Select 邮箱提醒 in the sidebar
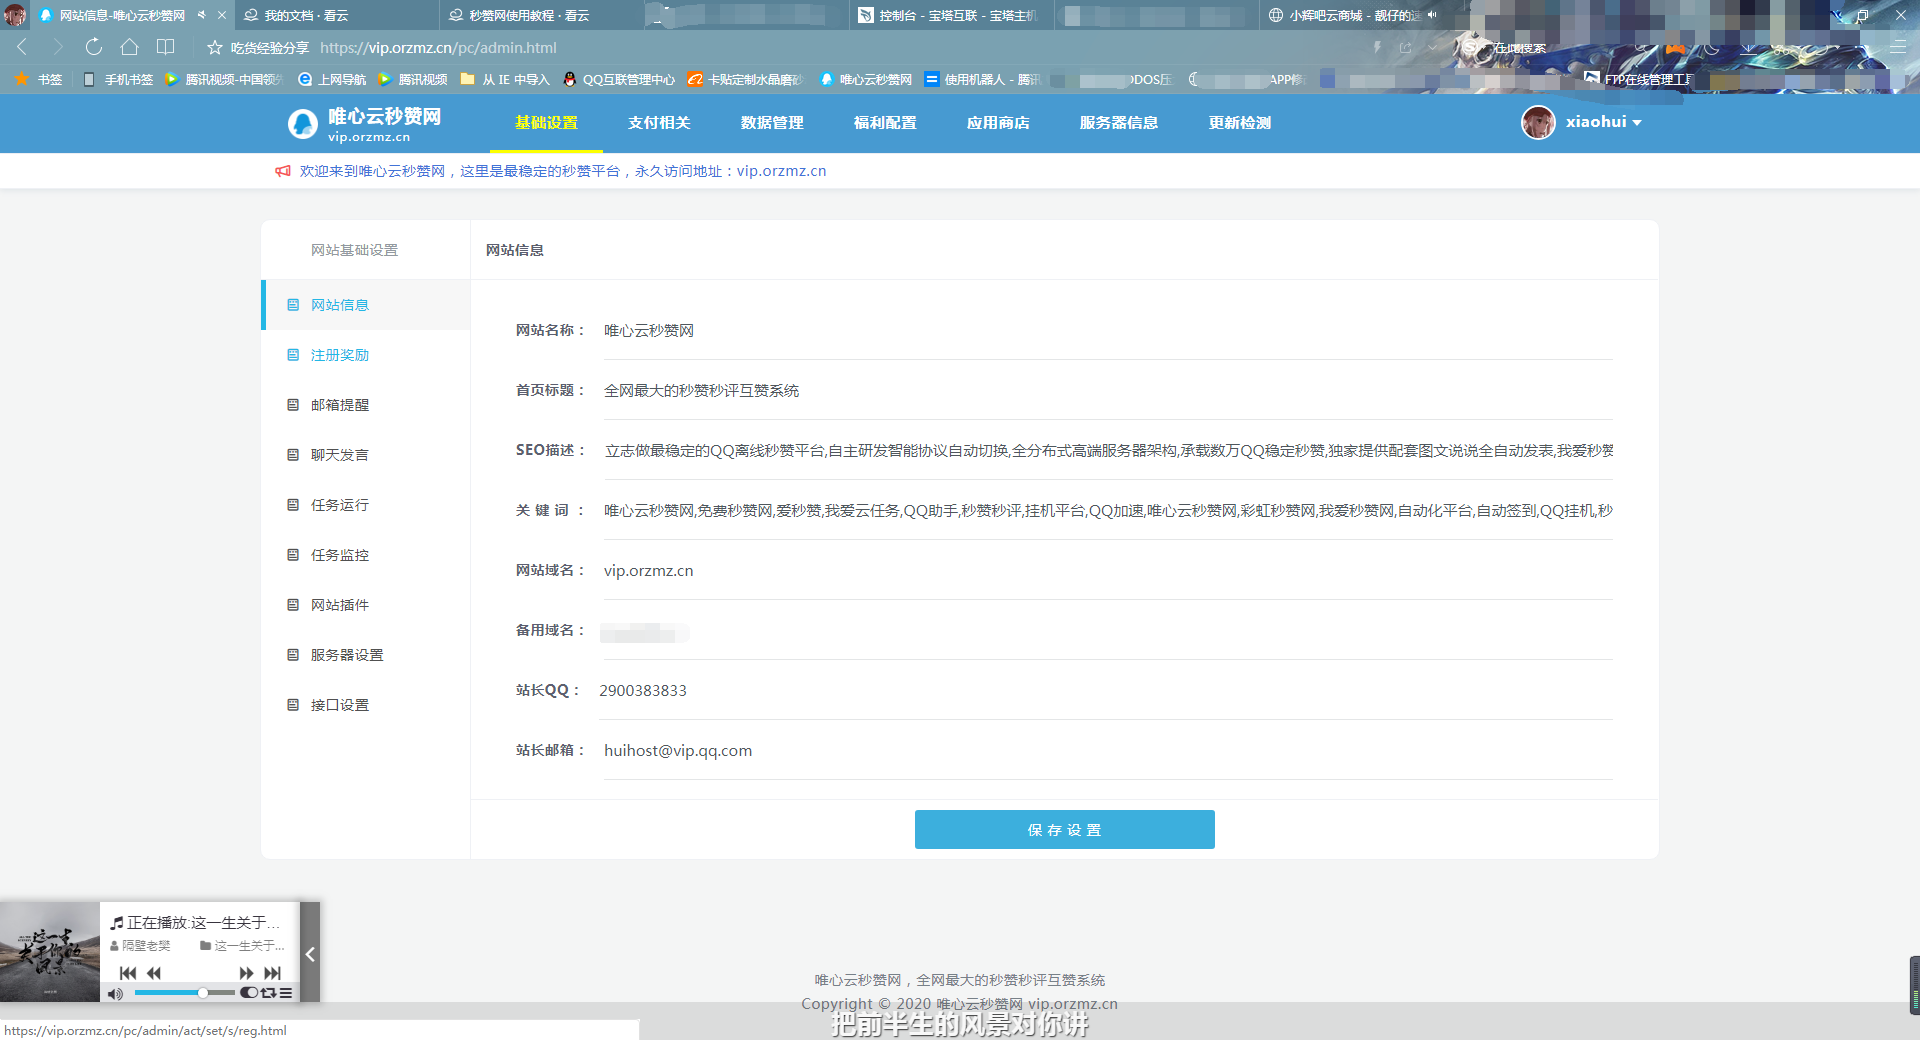The image size is (1920, 1040). tap(366, 405)
